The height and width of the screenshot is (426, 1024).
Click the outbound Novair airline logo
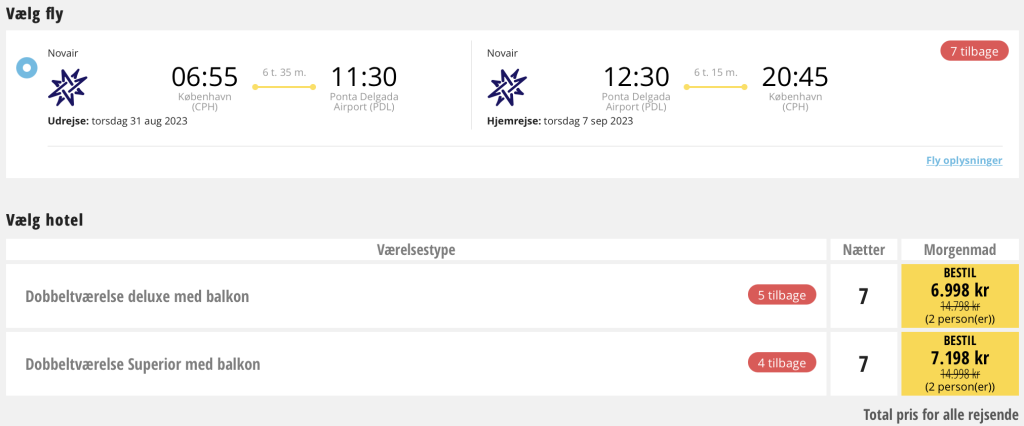click(68, 86)
